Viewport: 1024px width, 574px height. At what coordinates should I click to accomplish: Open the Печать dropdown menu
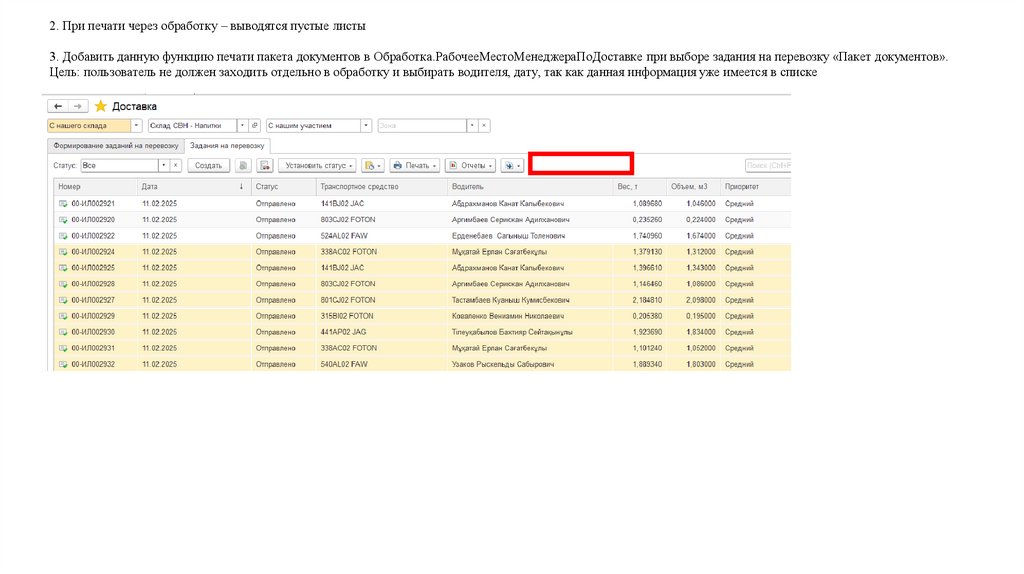415,166
